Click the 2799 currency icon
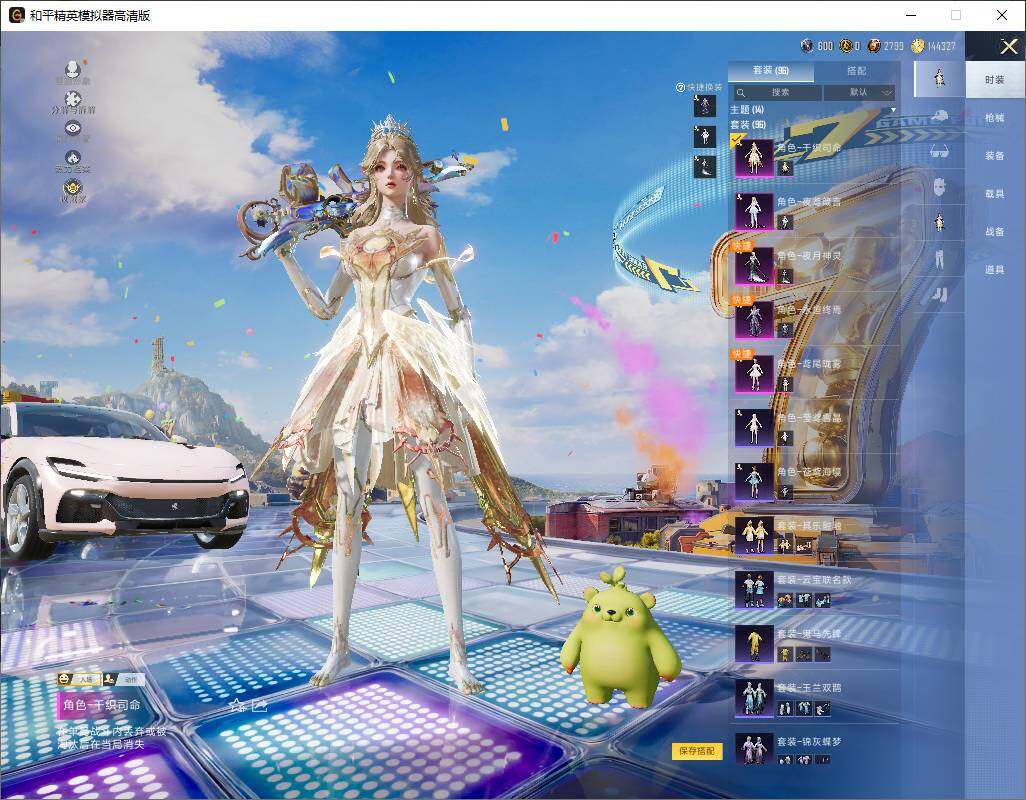This screenshot has width=1026, height=800. click(874, 46)
